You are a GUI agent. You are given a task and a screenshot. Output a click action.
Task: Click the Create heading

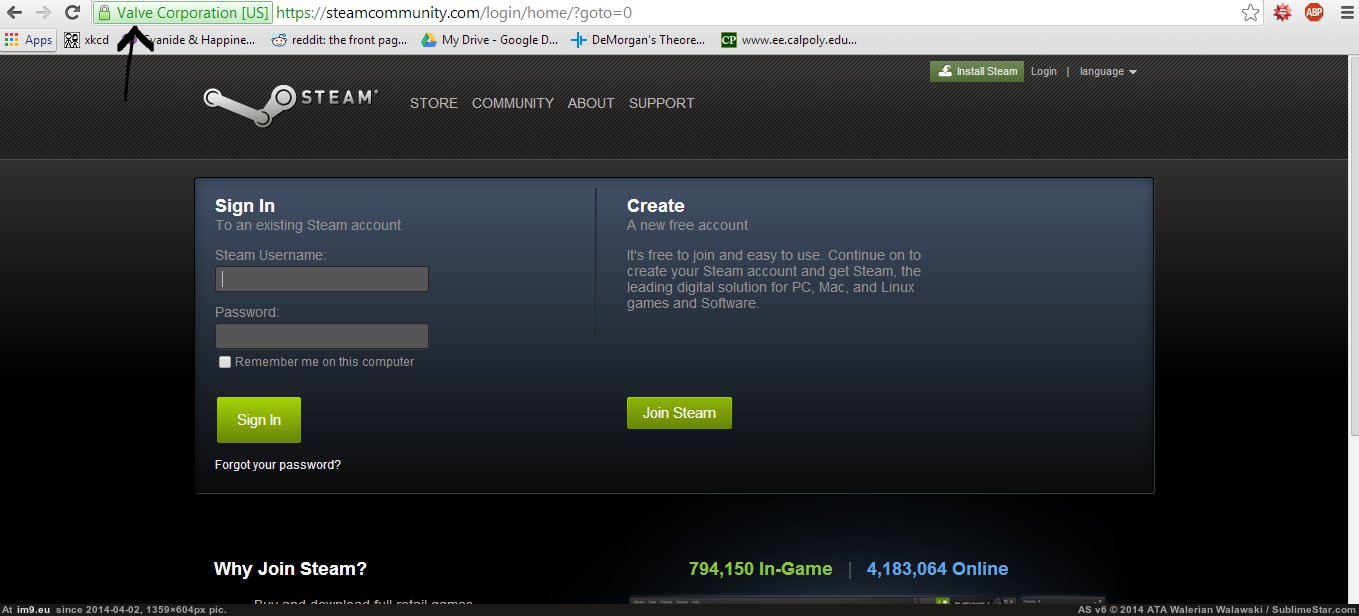(x=656, y=206)
